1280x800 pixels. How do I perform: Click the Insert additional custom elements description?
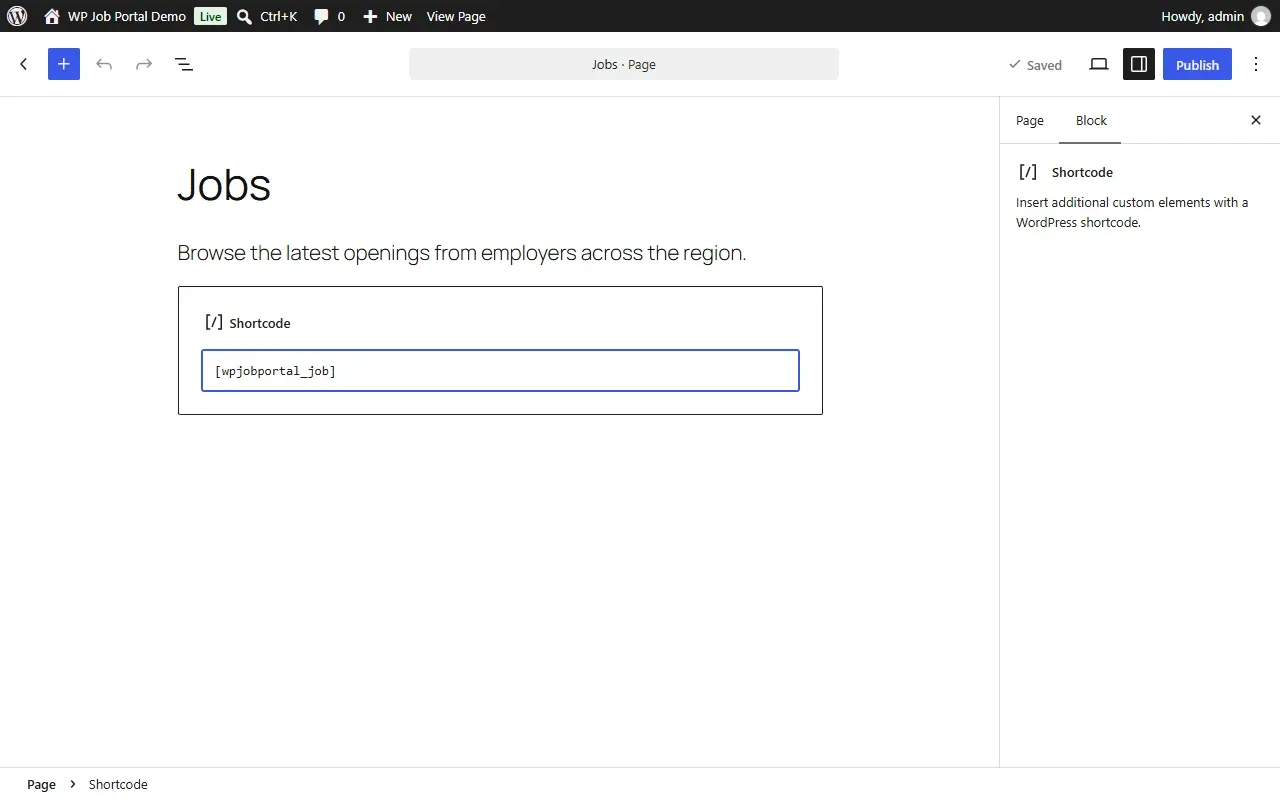(x=1132, y=212)
